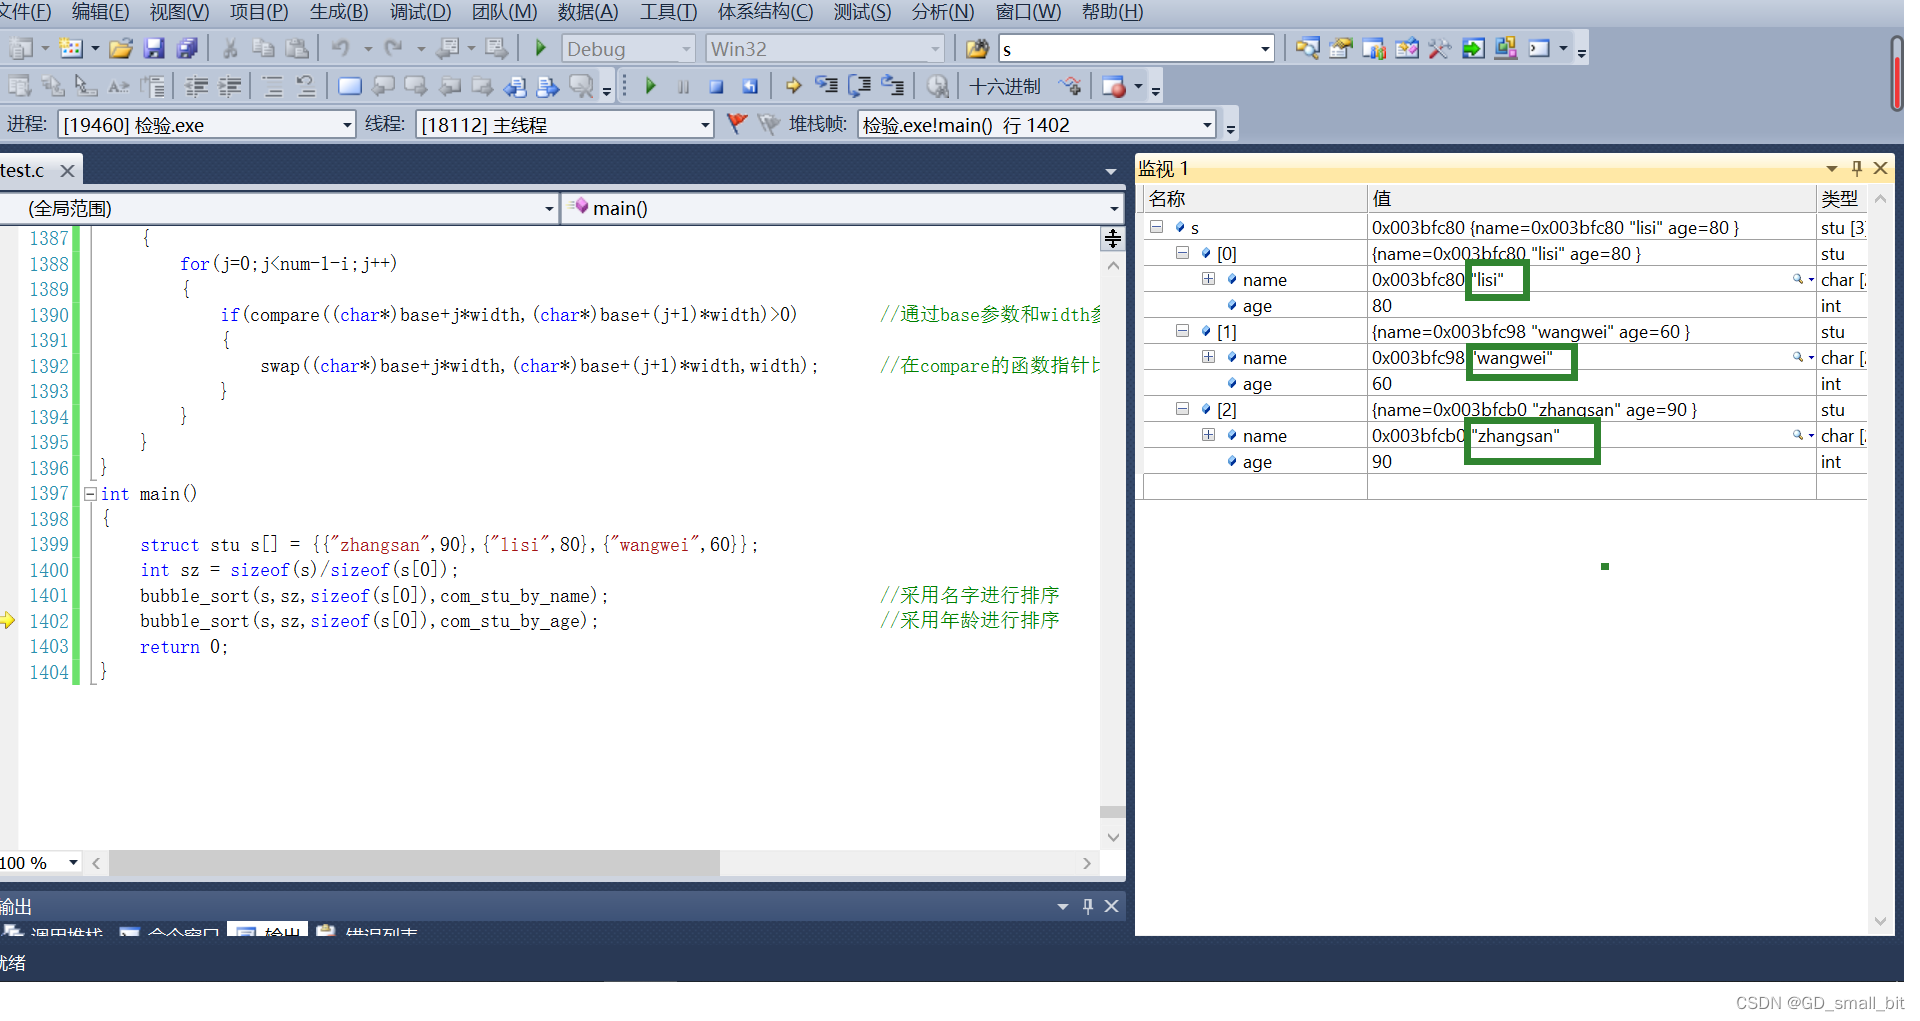This screenshot has height=1021, width=1920.
Task: Redo the last undone edit
Action: 394,48
